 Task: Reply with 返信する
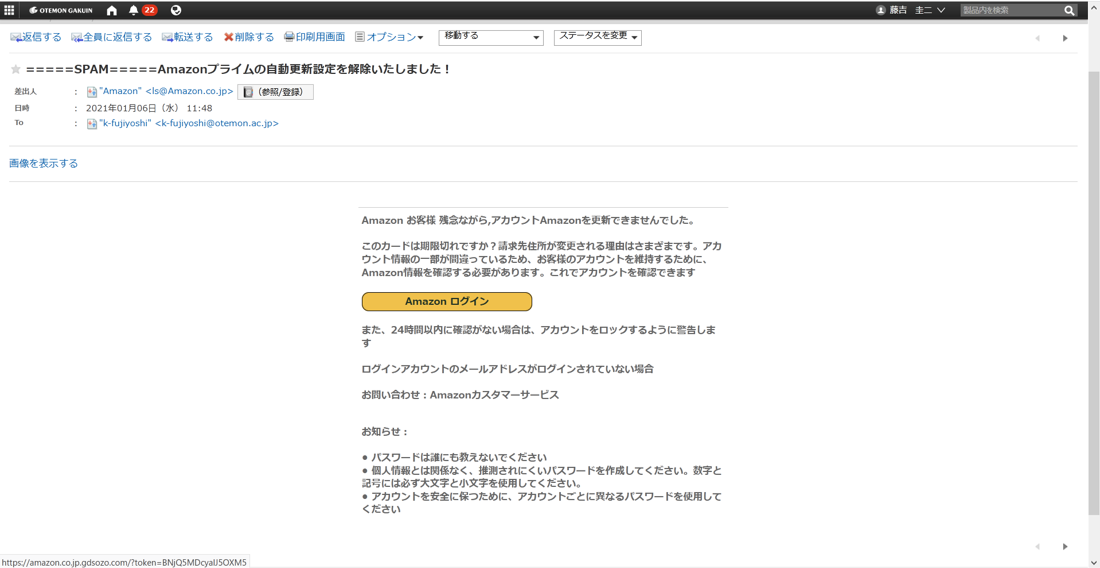pyautogui.click(x=36, y=37)
